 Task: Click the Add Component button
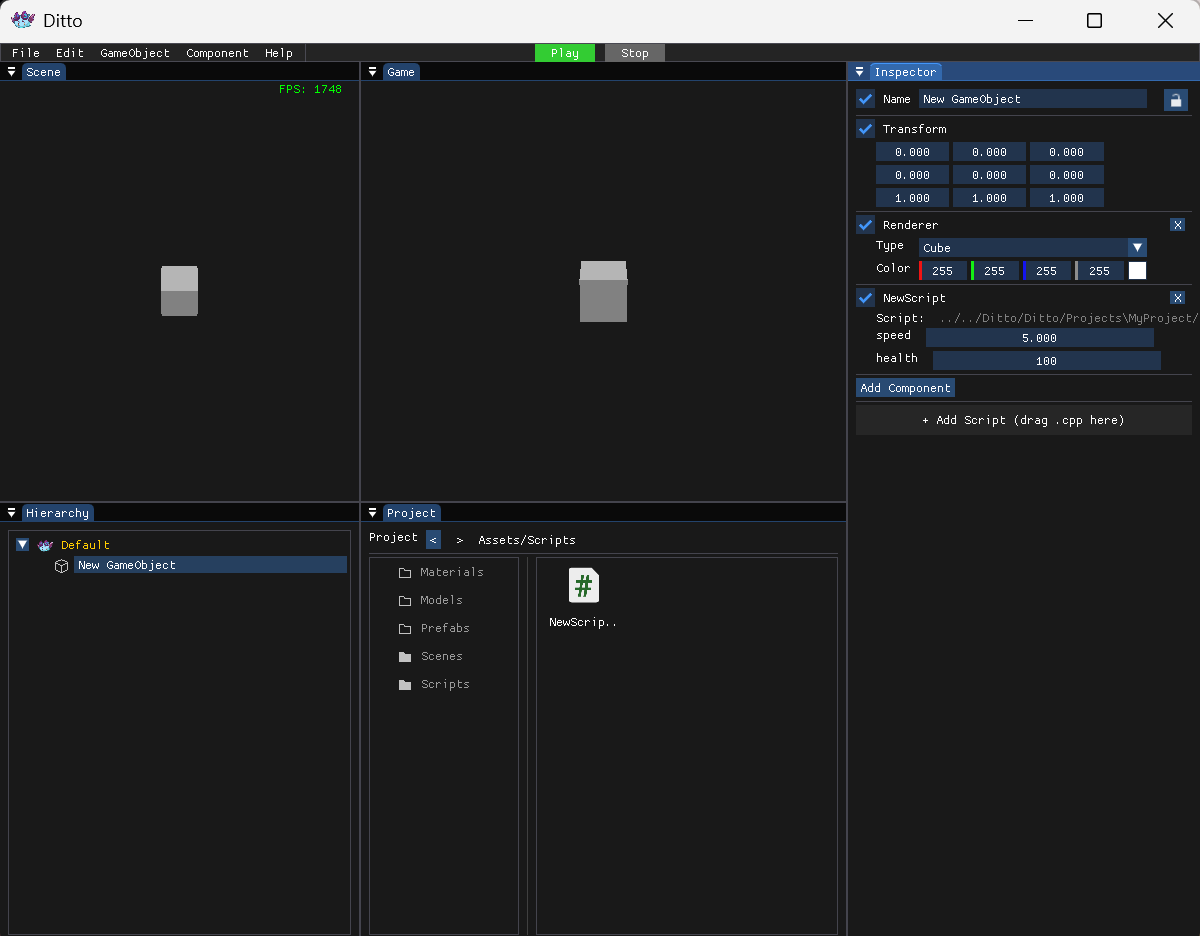(906, 388)
